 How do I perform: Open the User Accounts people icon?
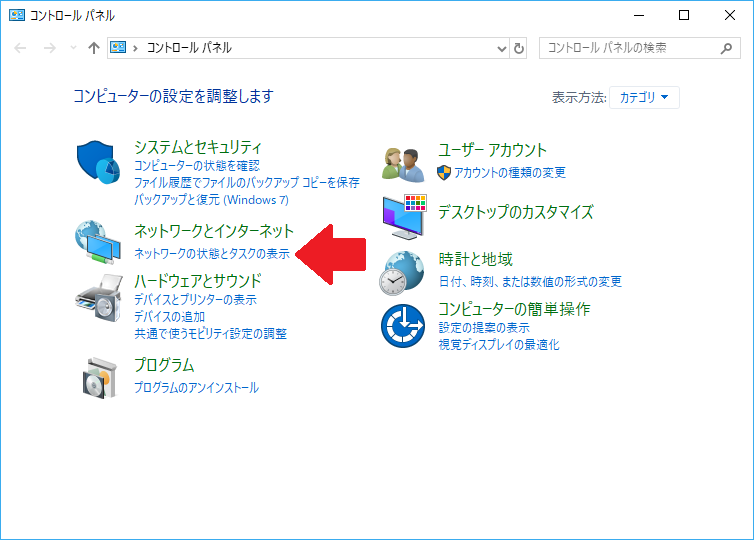click(x=403, y=164)
